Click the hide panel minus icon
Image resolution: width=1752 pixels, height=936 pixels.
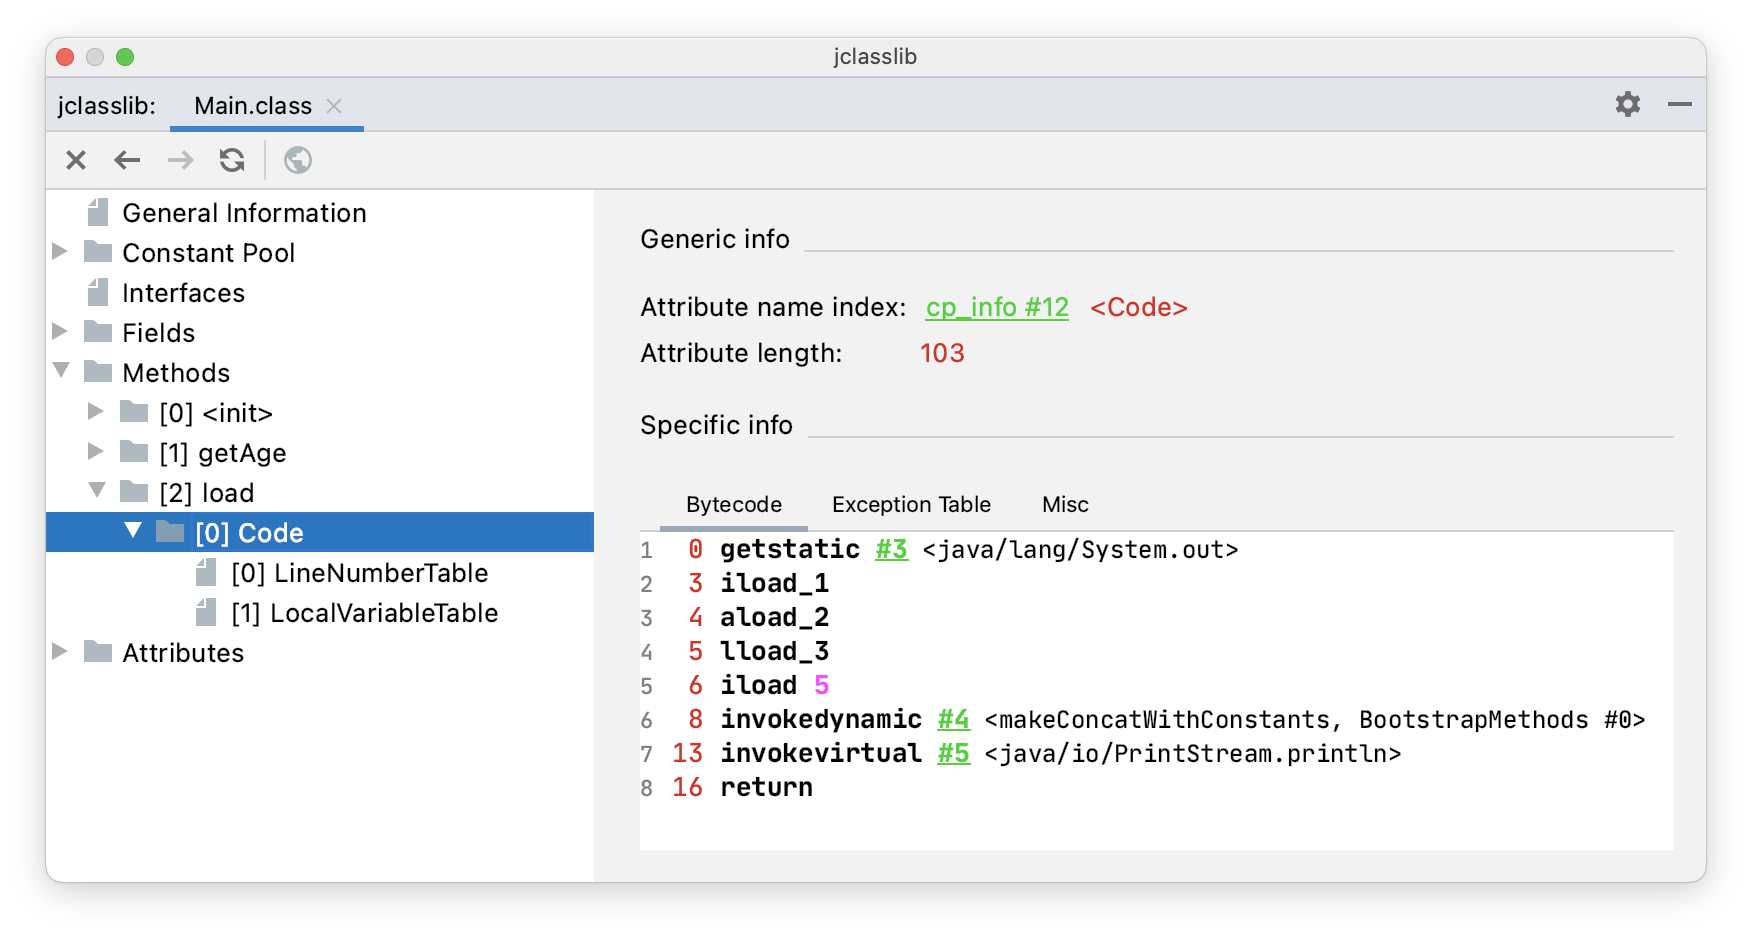(x=1680, y=104)
